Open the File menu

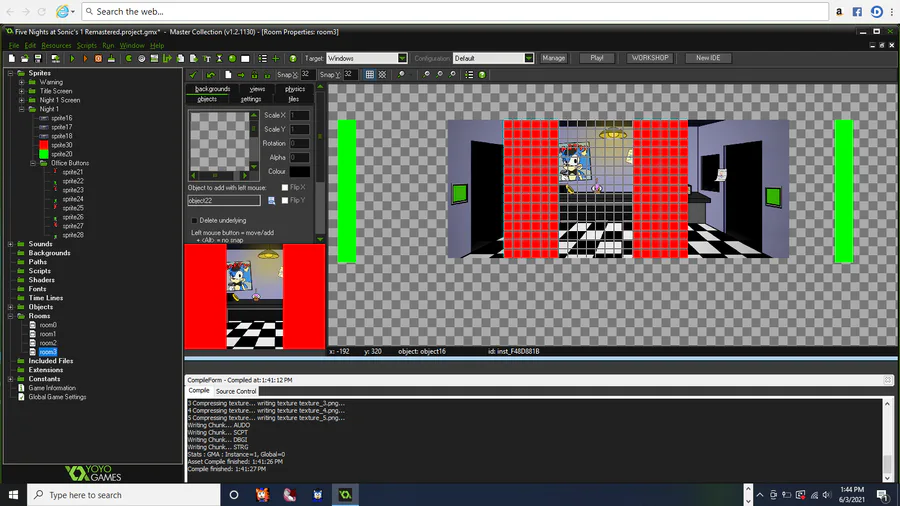pyautogui.click(x=14, y=45)
